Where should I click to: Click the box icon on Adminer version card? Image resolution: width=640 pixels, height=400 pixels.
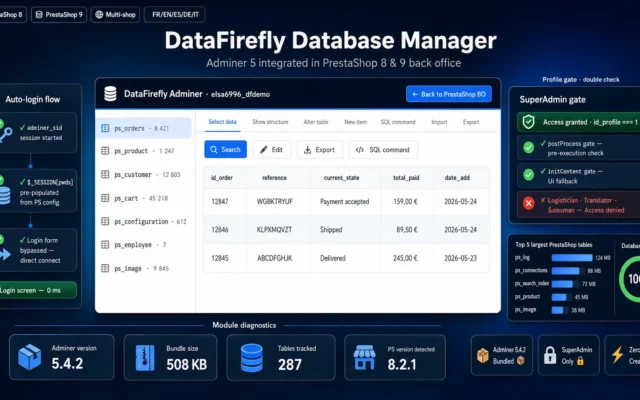click(30, 357)
